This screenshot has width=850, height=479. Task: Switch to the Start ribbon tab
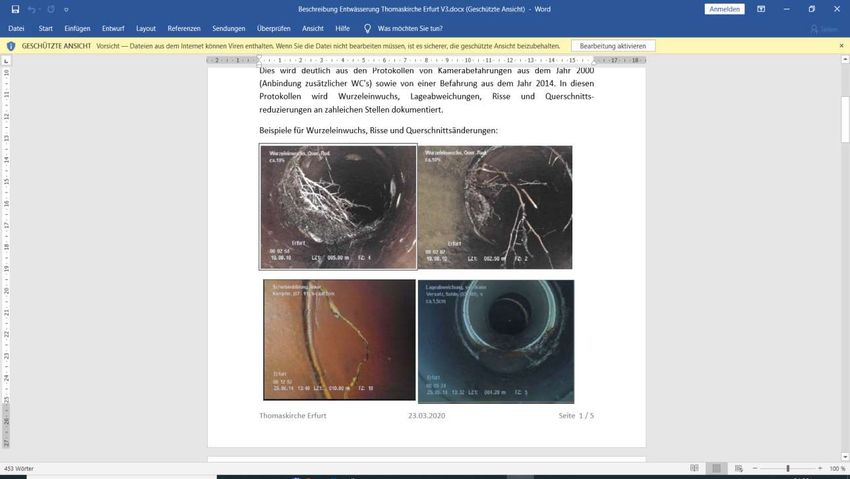click(46, 28)
